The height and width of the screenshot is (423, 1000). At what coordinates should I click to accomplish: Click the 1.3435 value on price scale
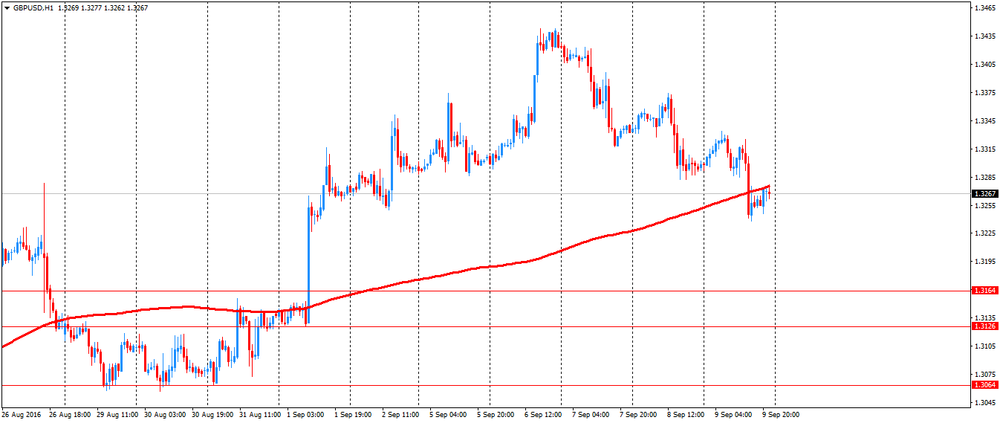click(983, 36)
